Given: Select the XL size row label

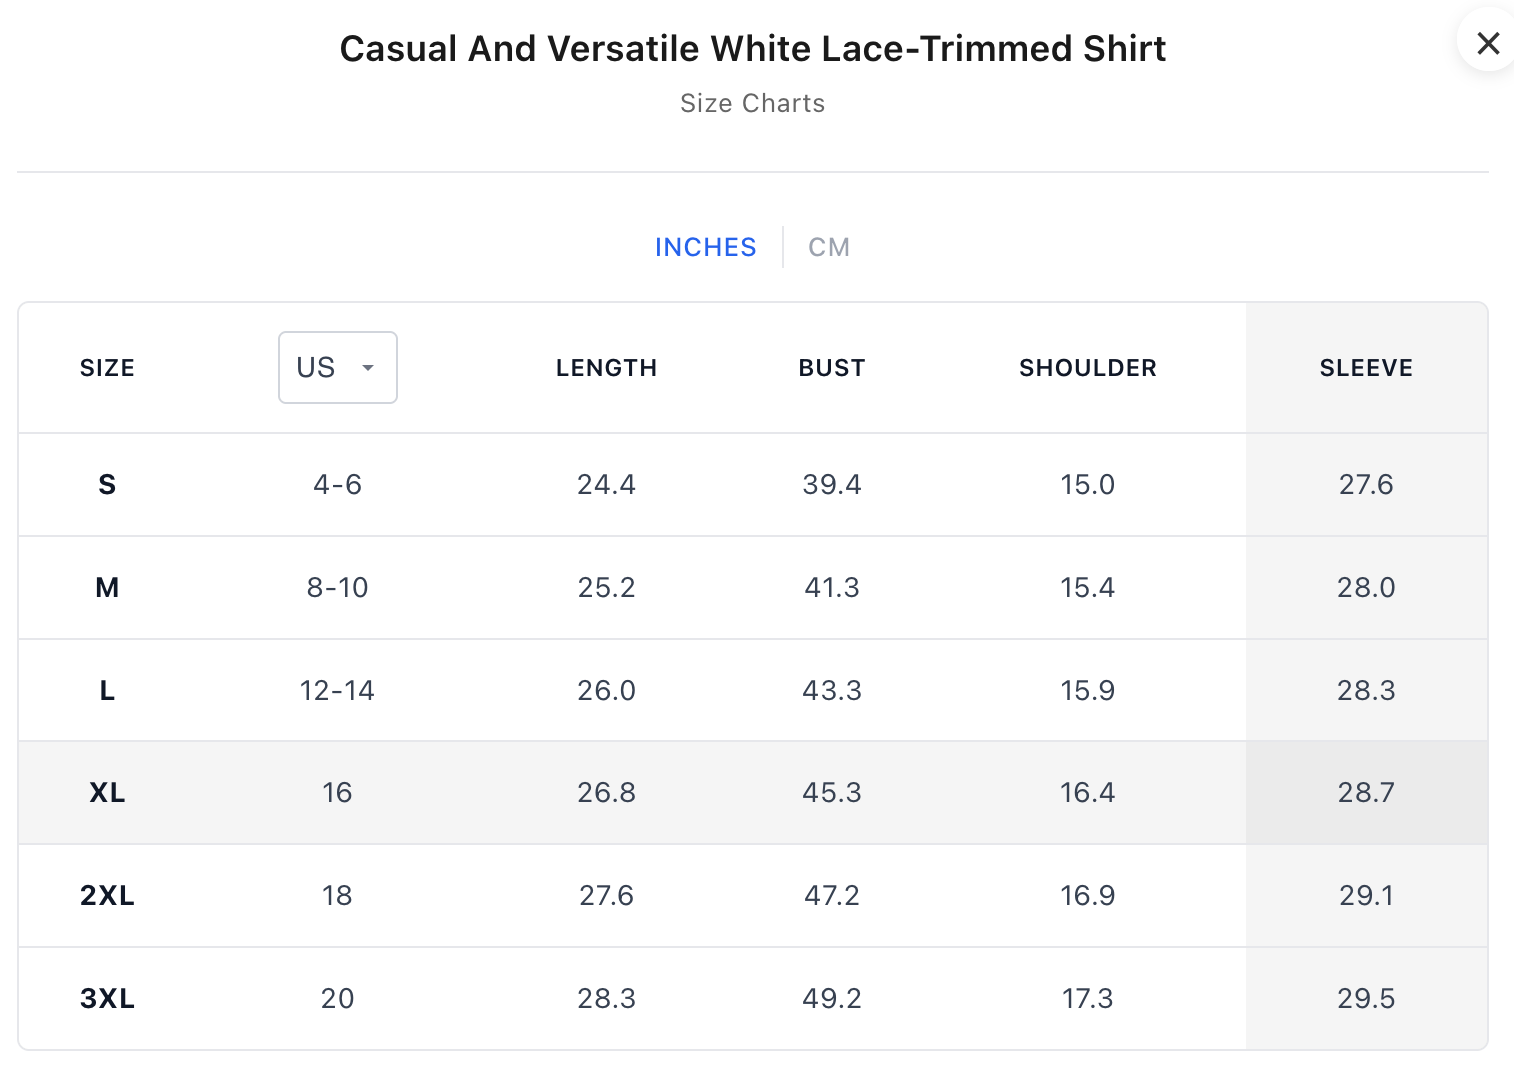Looking at the screenshot, I should (x=107, y=793).
